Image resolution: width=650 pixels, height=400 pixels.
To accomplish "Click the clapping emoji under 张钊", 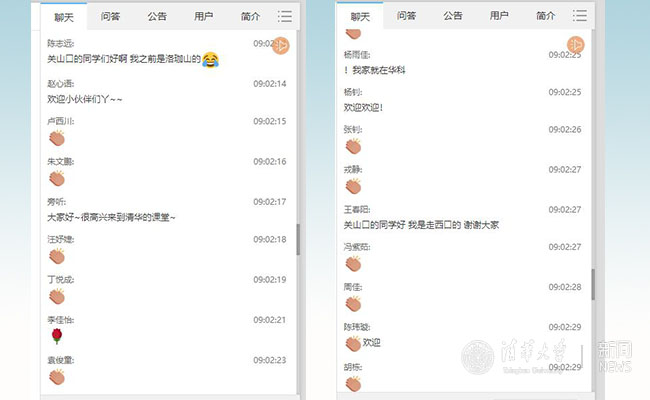I will [x=352, y=147].
